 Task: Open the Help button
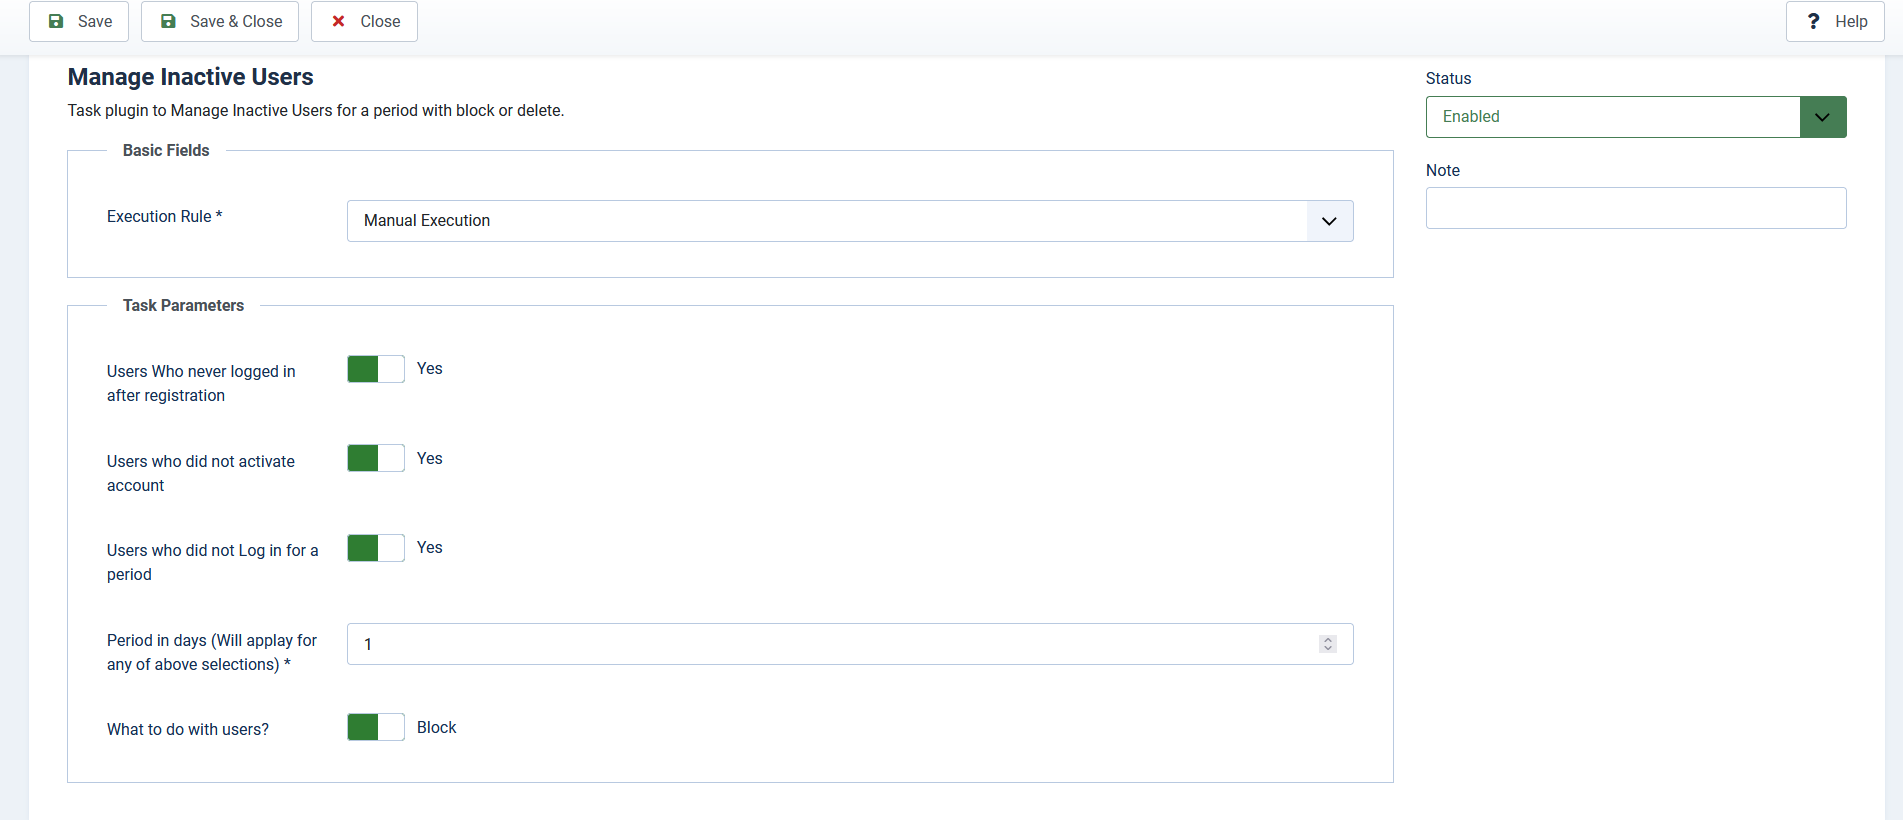1834,21
